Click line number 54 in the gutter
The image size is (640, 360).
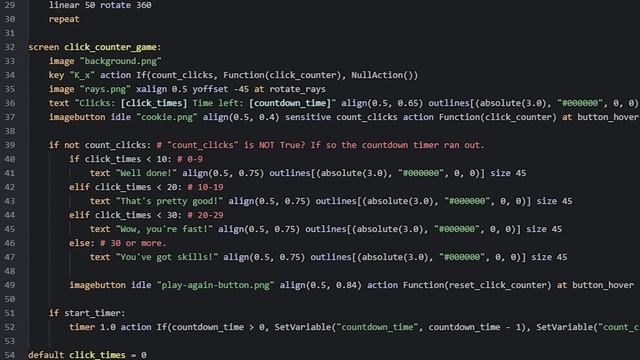point(10,355)
